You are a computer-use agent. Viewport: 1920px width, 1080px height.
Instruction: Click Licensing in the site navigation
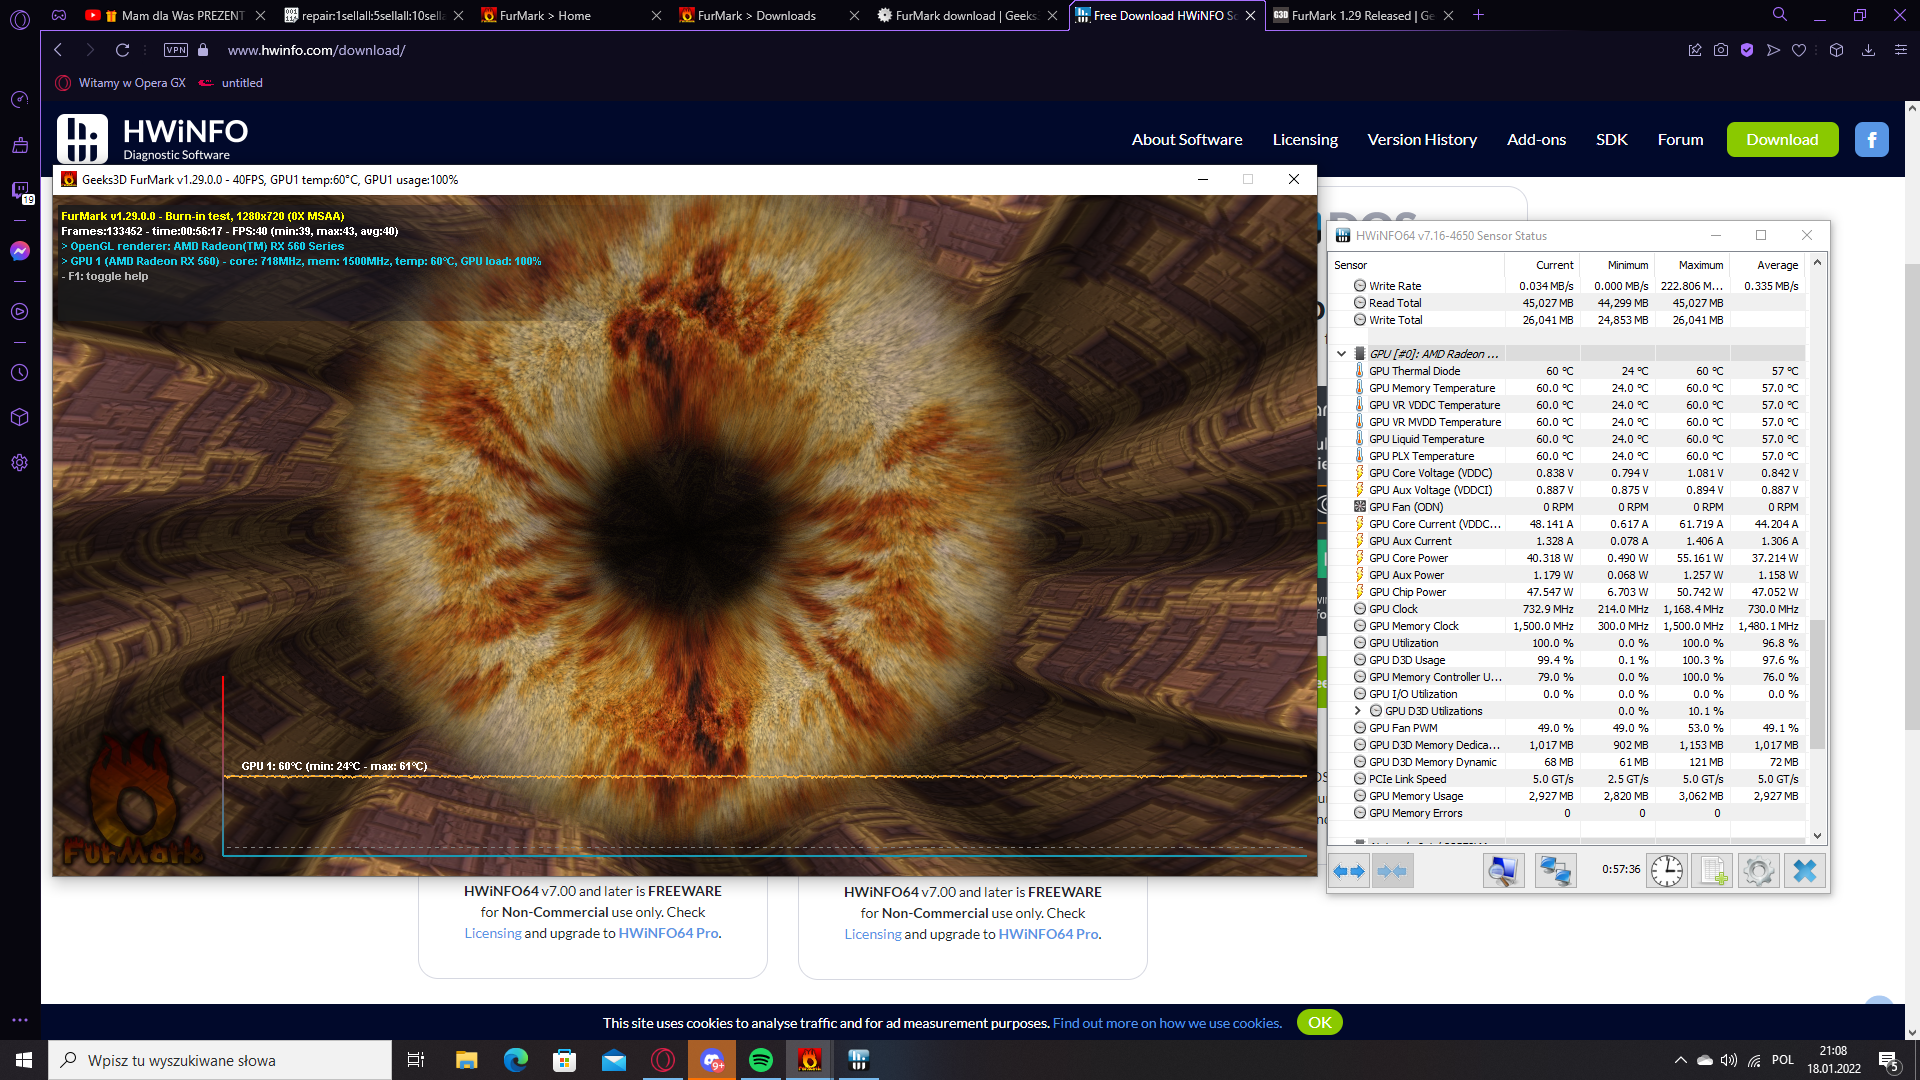1305,140
